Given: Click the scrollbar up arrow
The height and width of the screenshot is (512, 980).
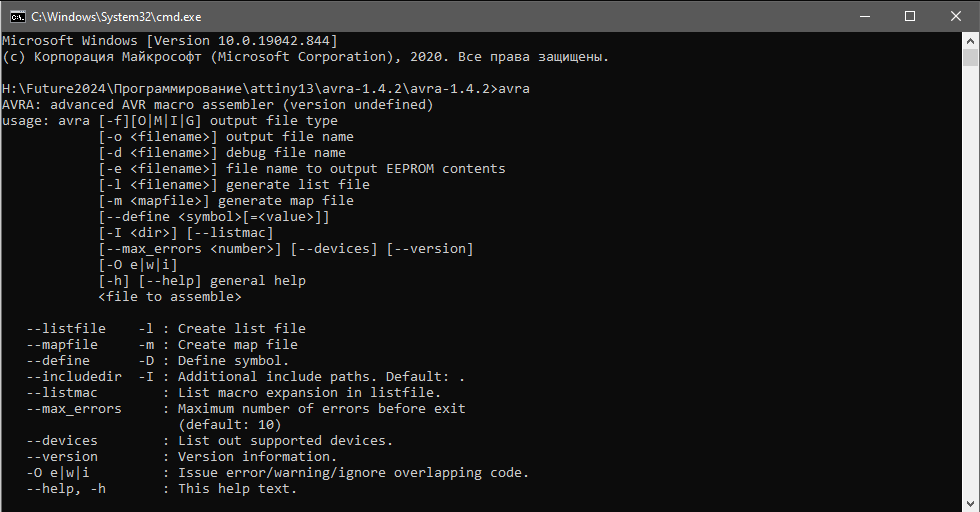Looking at the screenshot, I should tap(971, 41).
